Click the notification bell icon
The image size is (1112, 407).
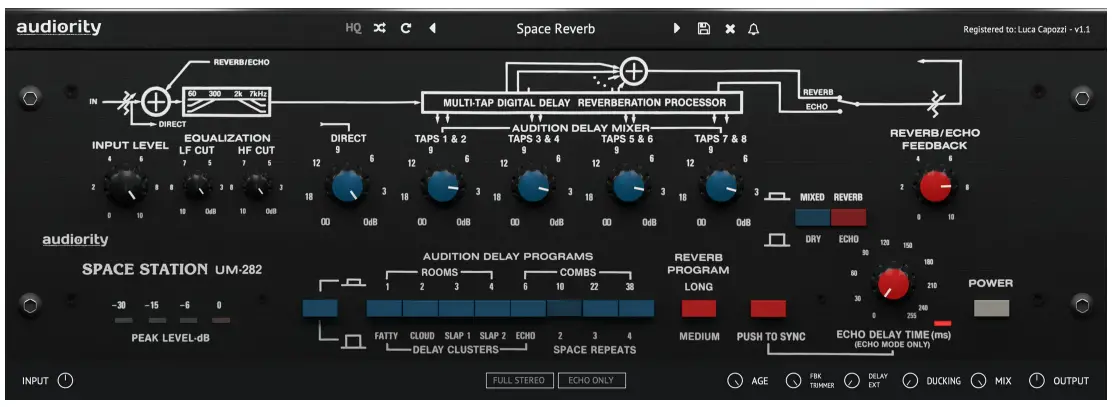tap(753, 29)
